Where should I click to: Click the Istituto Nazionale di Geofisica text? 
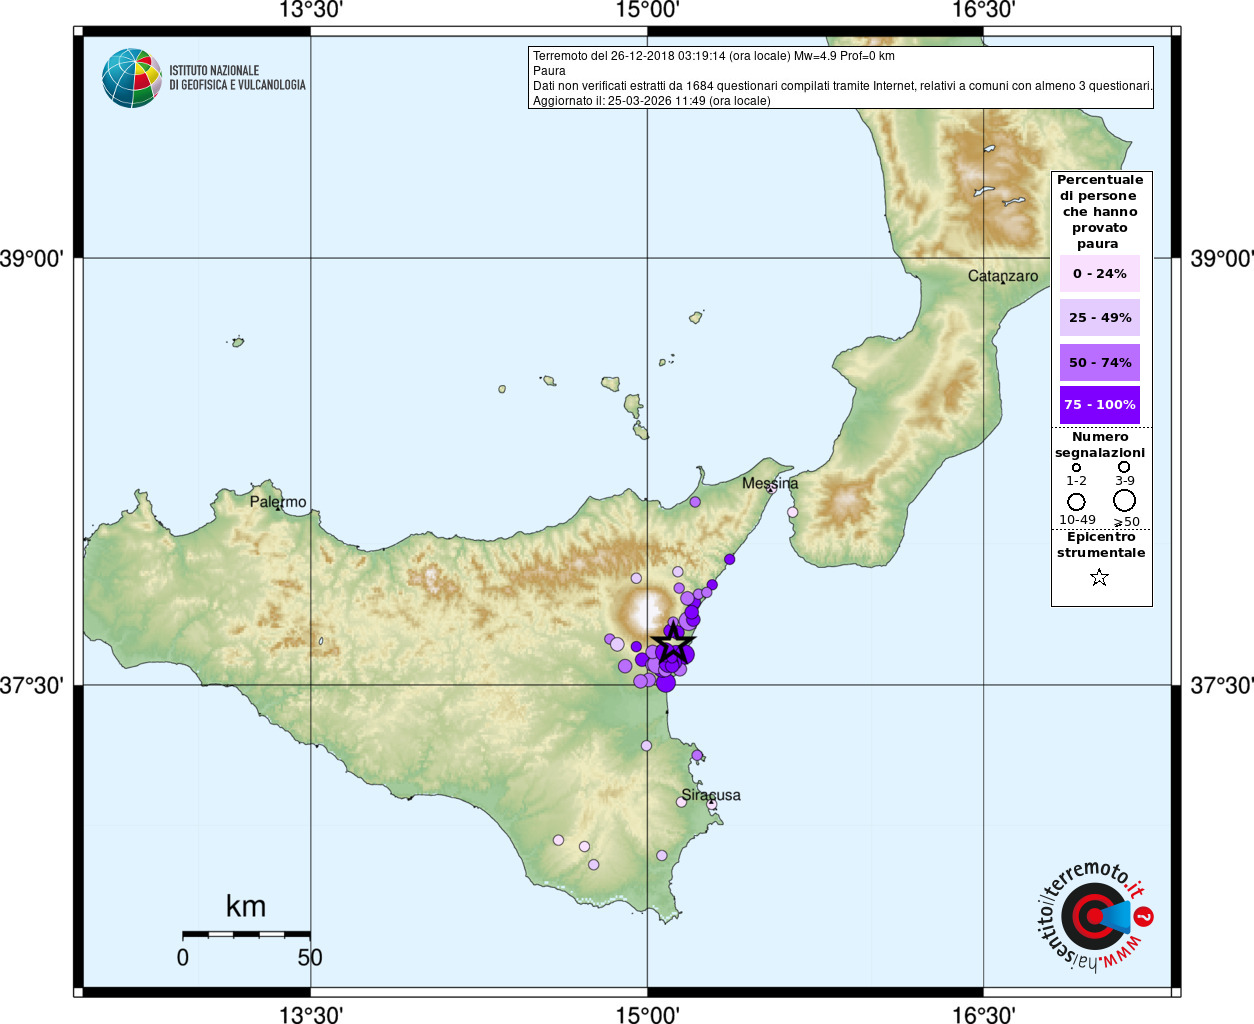[237, 78]
